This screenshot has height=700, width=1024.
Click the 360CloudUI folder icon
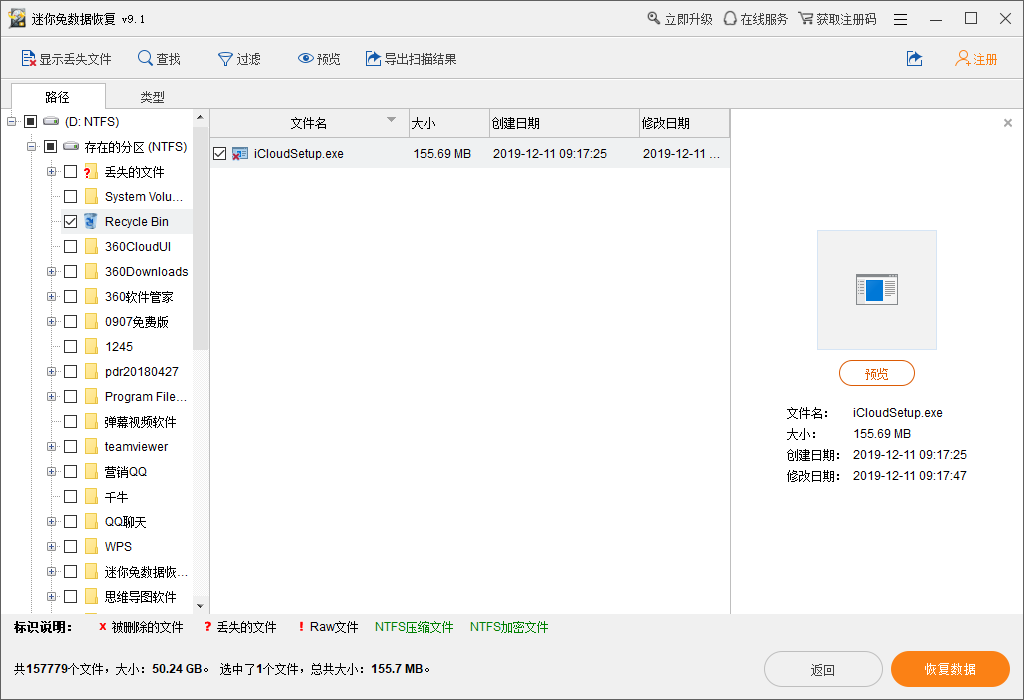[91, 247]
